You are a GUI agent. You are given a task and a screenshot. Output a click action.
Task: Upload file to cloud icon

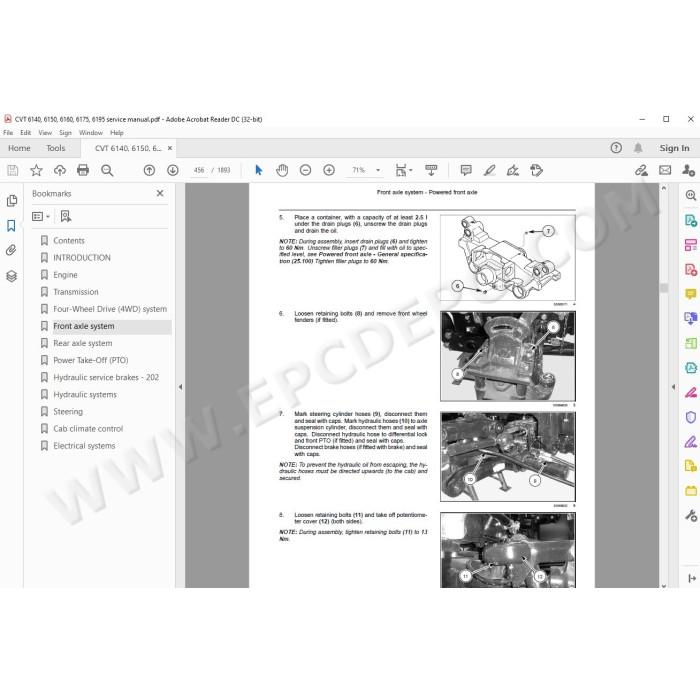click(x=60, y=170)
